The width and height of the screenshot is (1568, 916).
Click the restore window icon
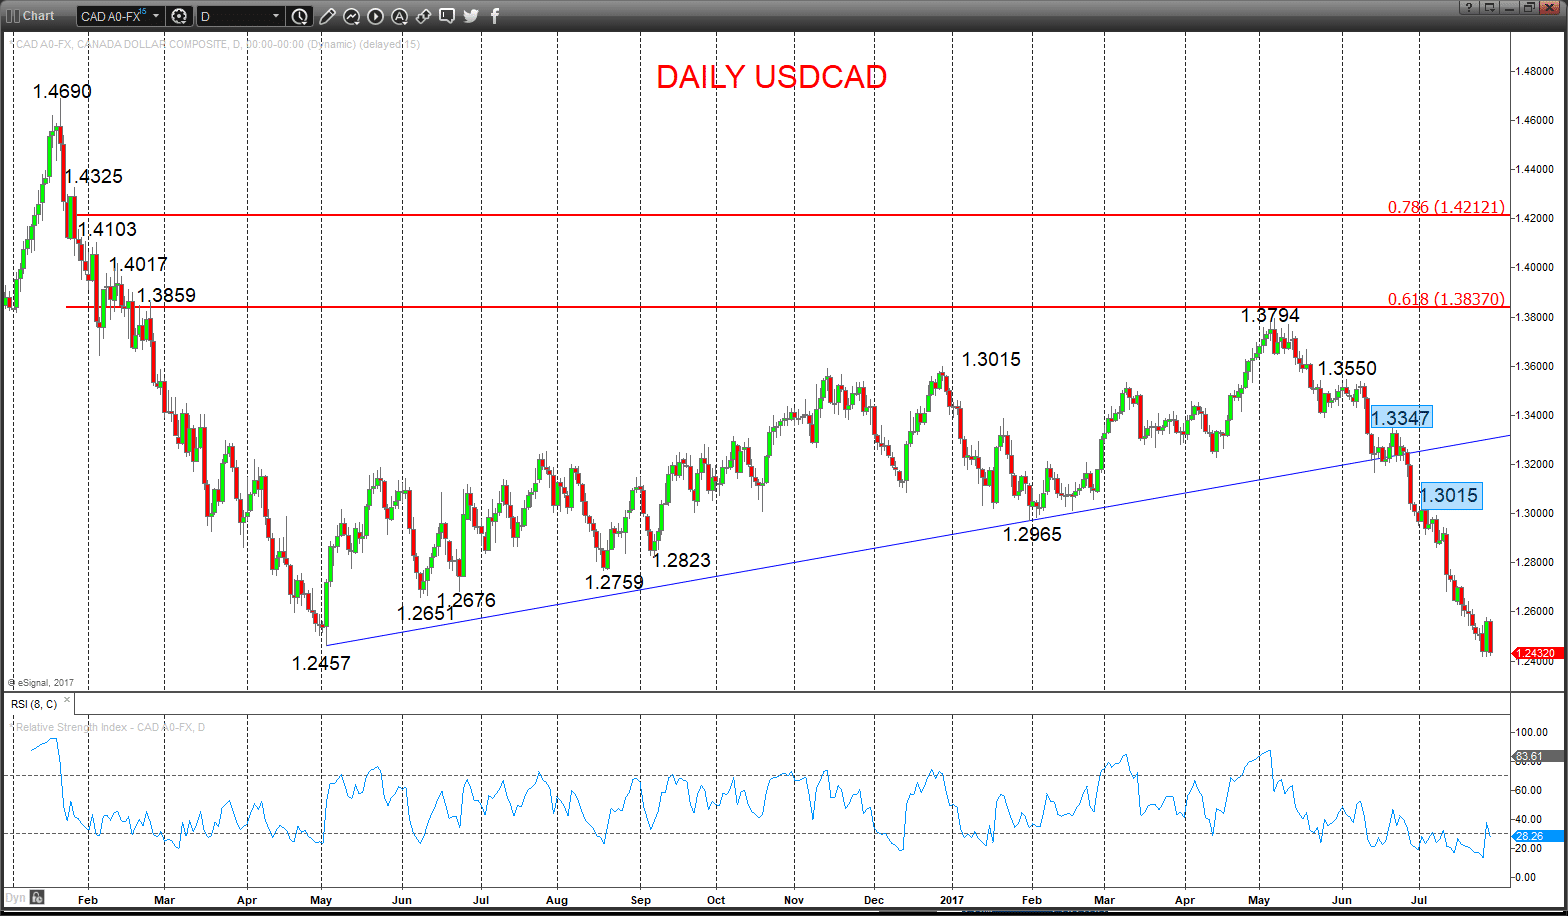(x=1529, y=8)
